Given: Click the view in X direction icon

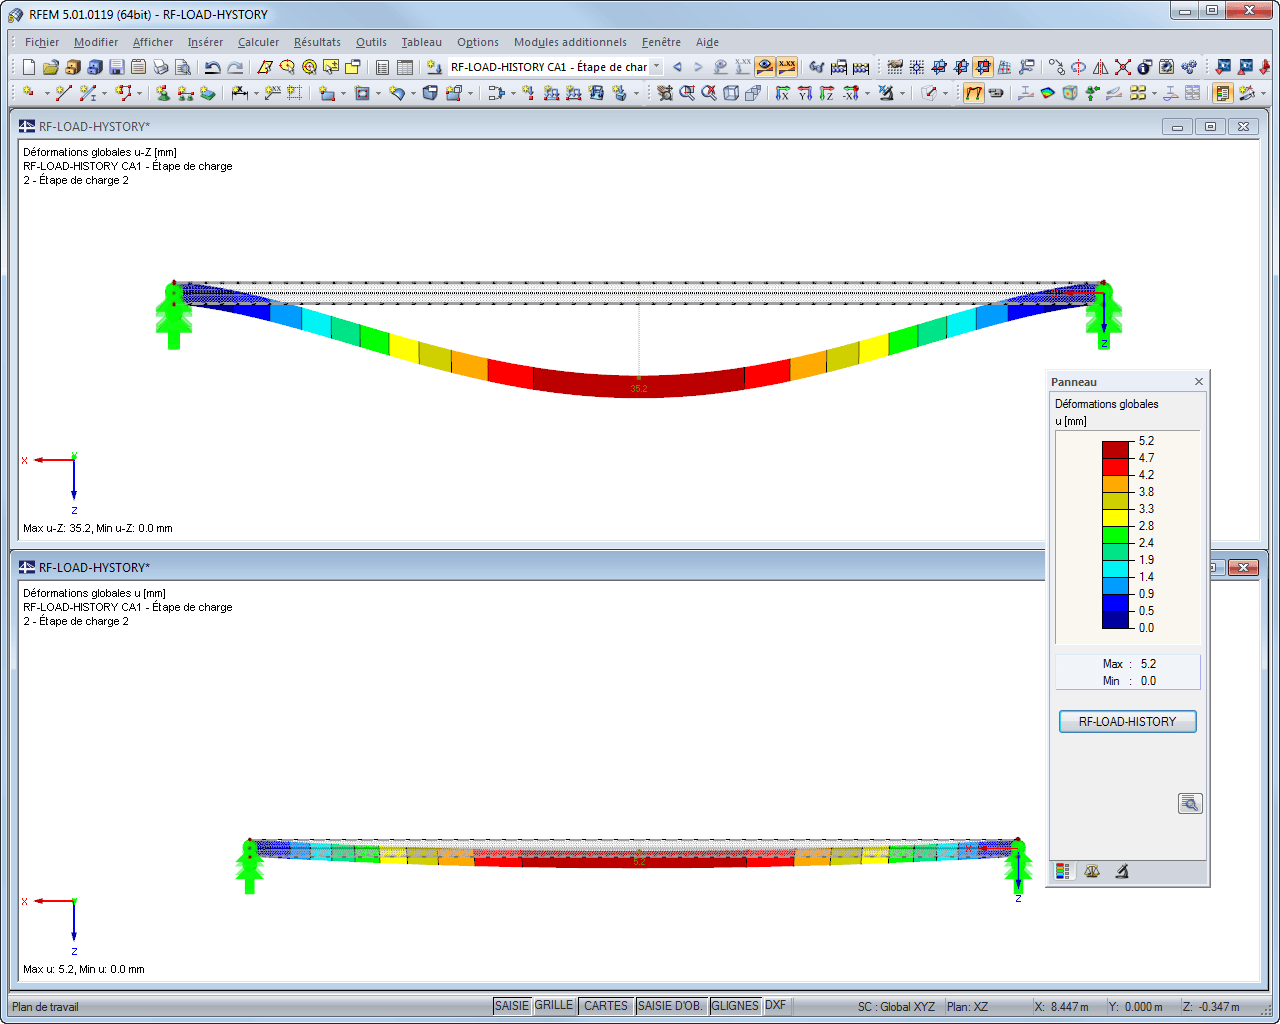Looking at the screenshot, I should pos(783,93).
